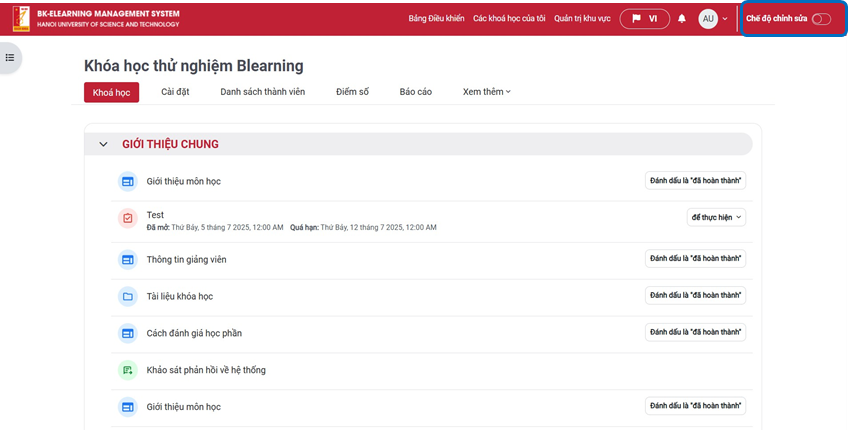848x430 pixels.
Task: Mark last Giới thiệu môn học as completed
Action: point(695,406)
